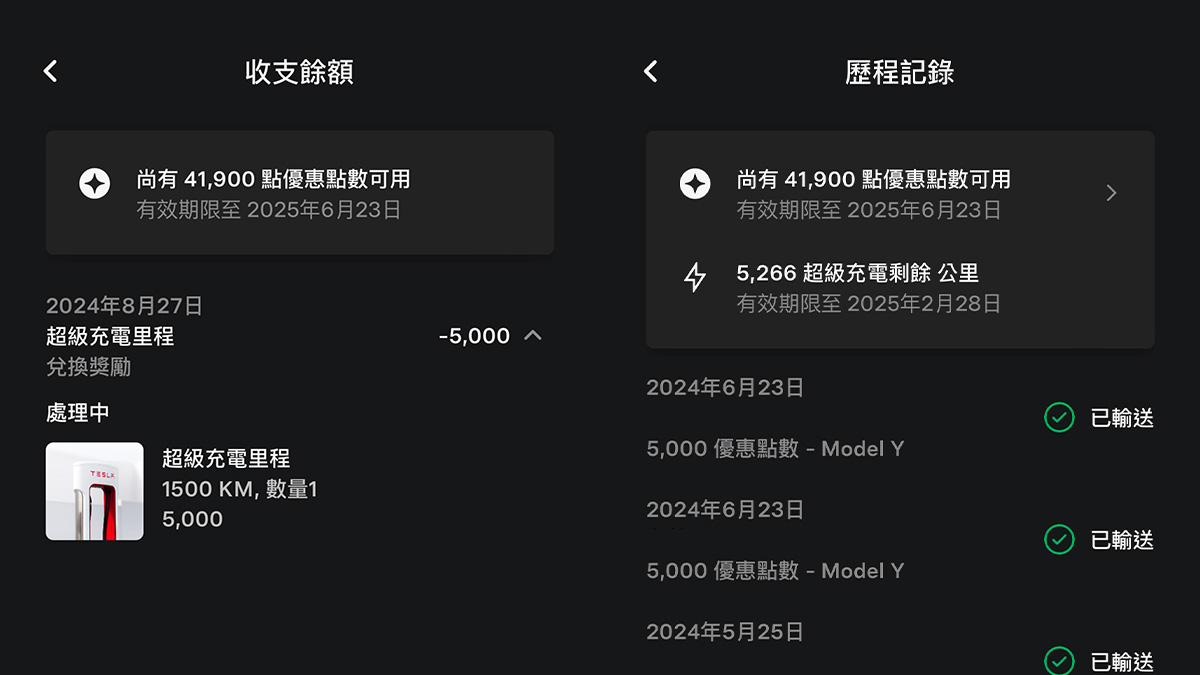Select the second 5,000 優惠點數 - Model Y entry
This screenshot has height=675, width=1200.
click(775, 571)
